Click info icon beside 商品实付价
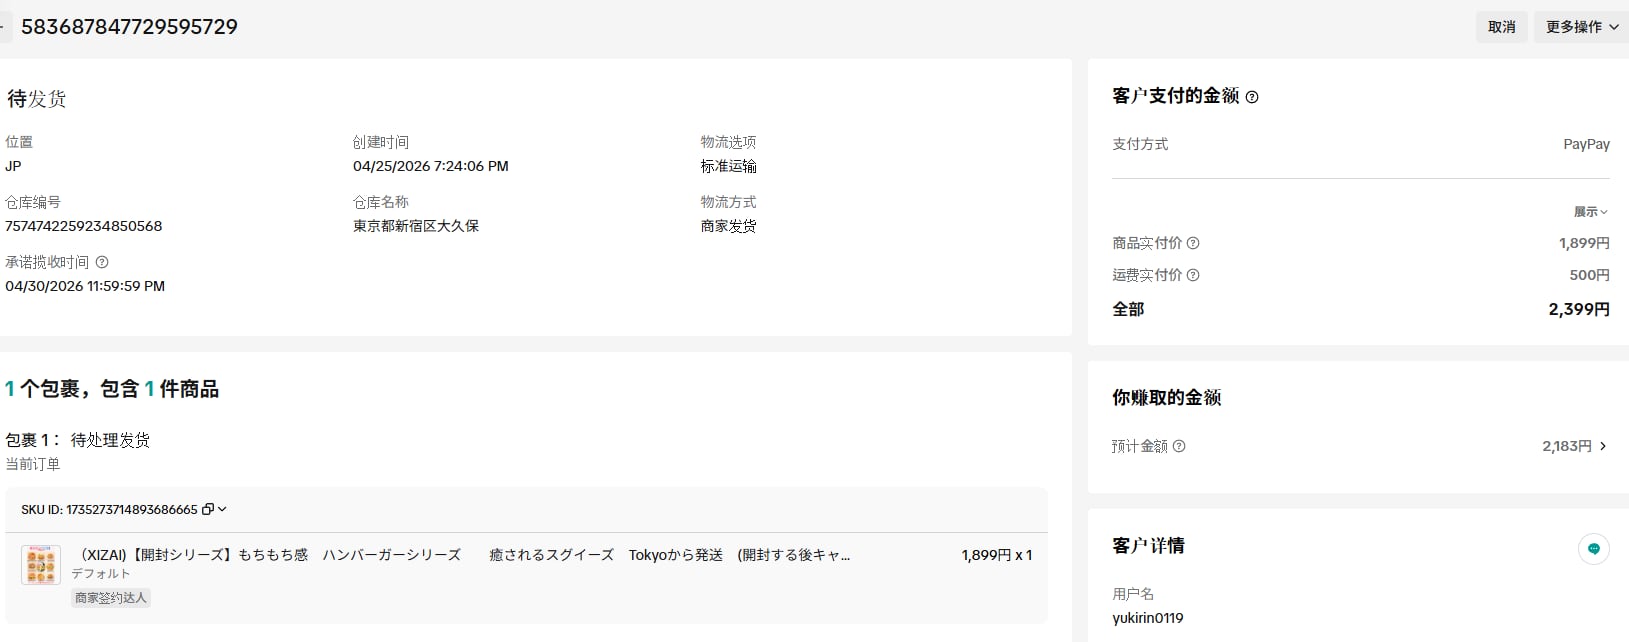 [1193, 243]
